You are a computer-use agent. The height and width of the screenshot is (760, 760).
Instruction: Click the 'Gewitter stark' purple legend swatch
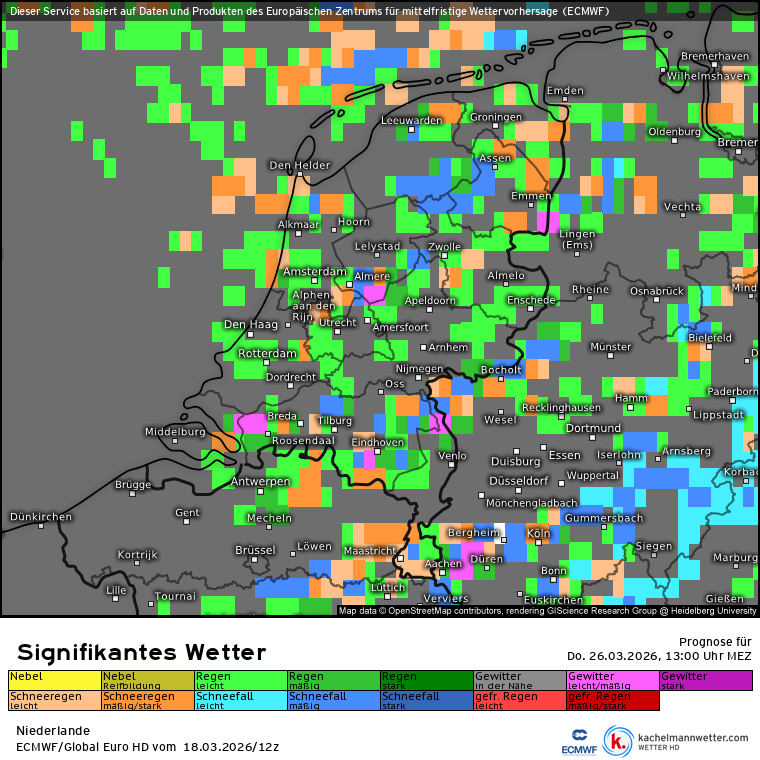705,680
